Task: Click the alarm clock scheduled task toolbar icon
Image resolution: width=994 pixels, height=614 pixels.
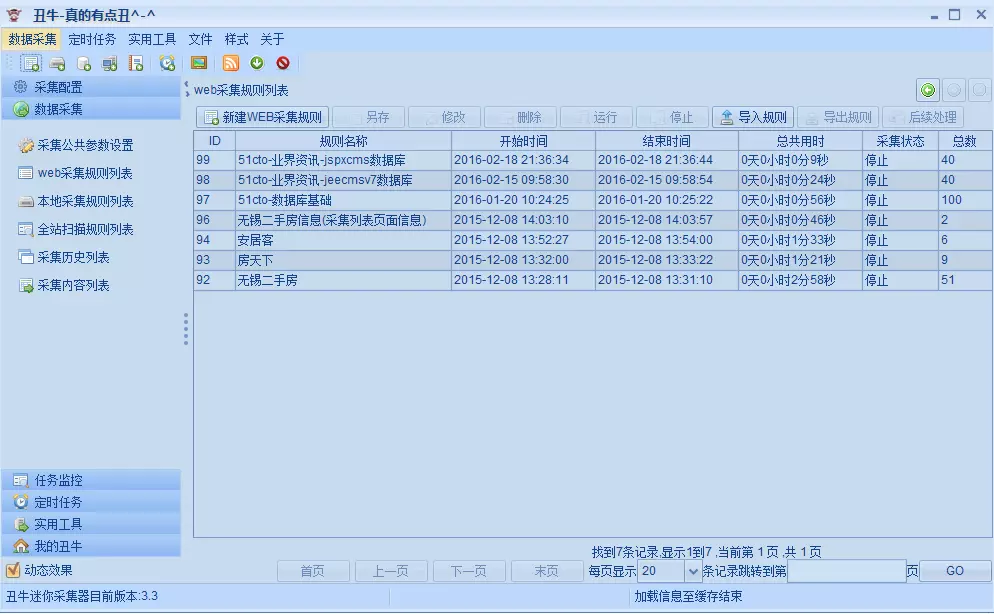Action: coord(167,63)
